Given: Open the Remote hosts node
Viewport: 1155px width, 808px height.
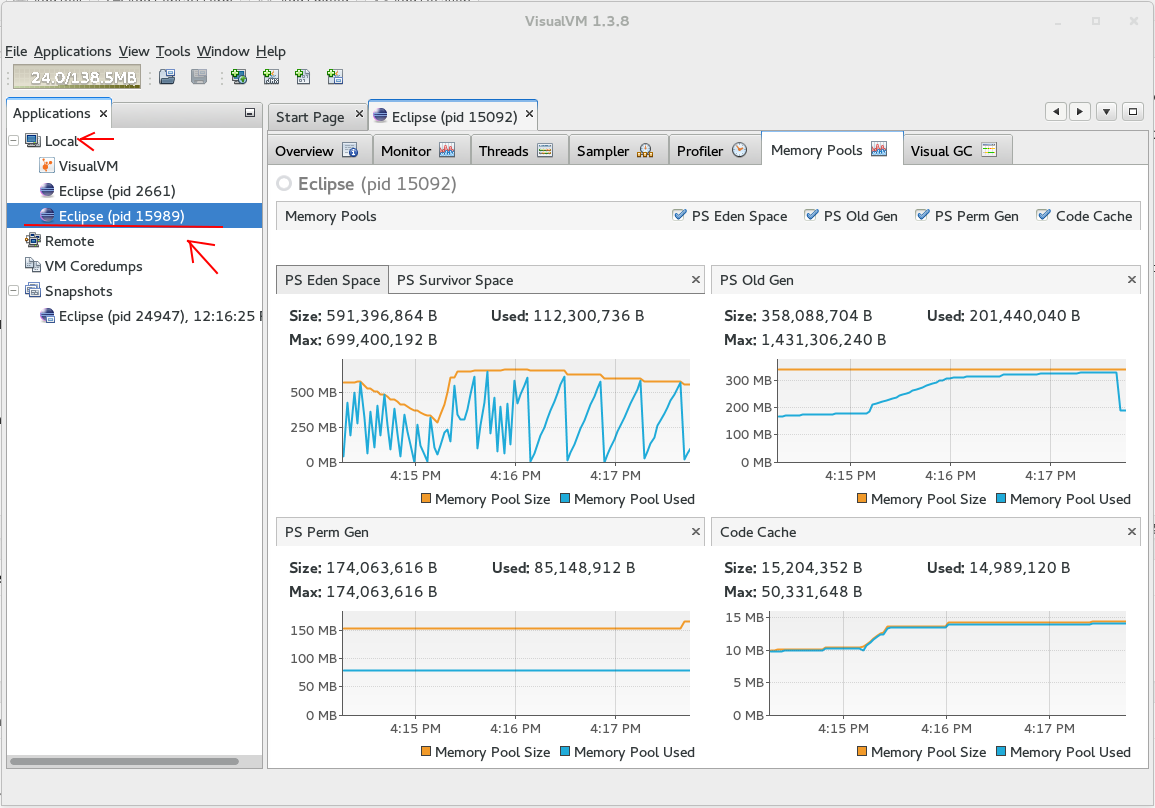Looking at the screenshot, I should [x=69, y=241].
